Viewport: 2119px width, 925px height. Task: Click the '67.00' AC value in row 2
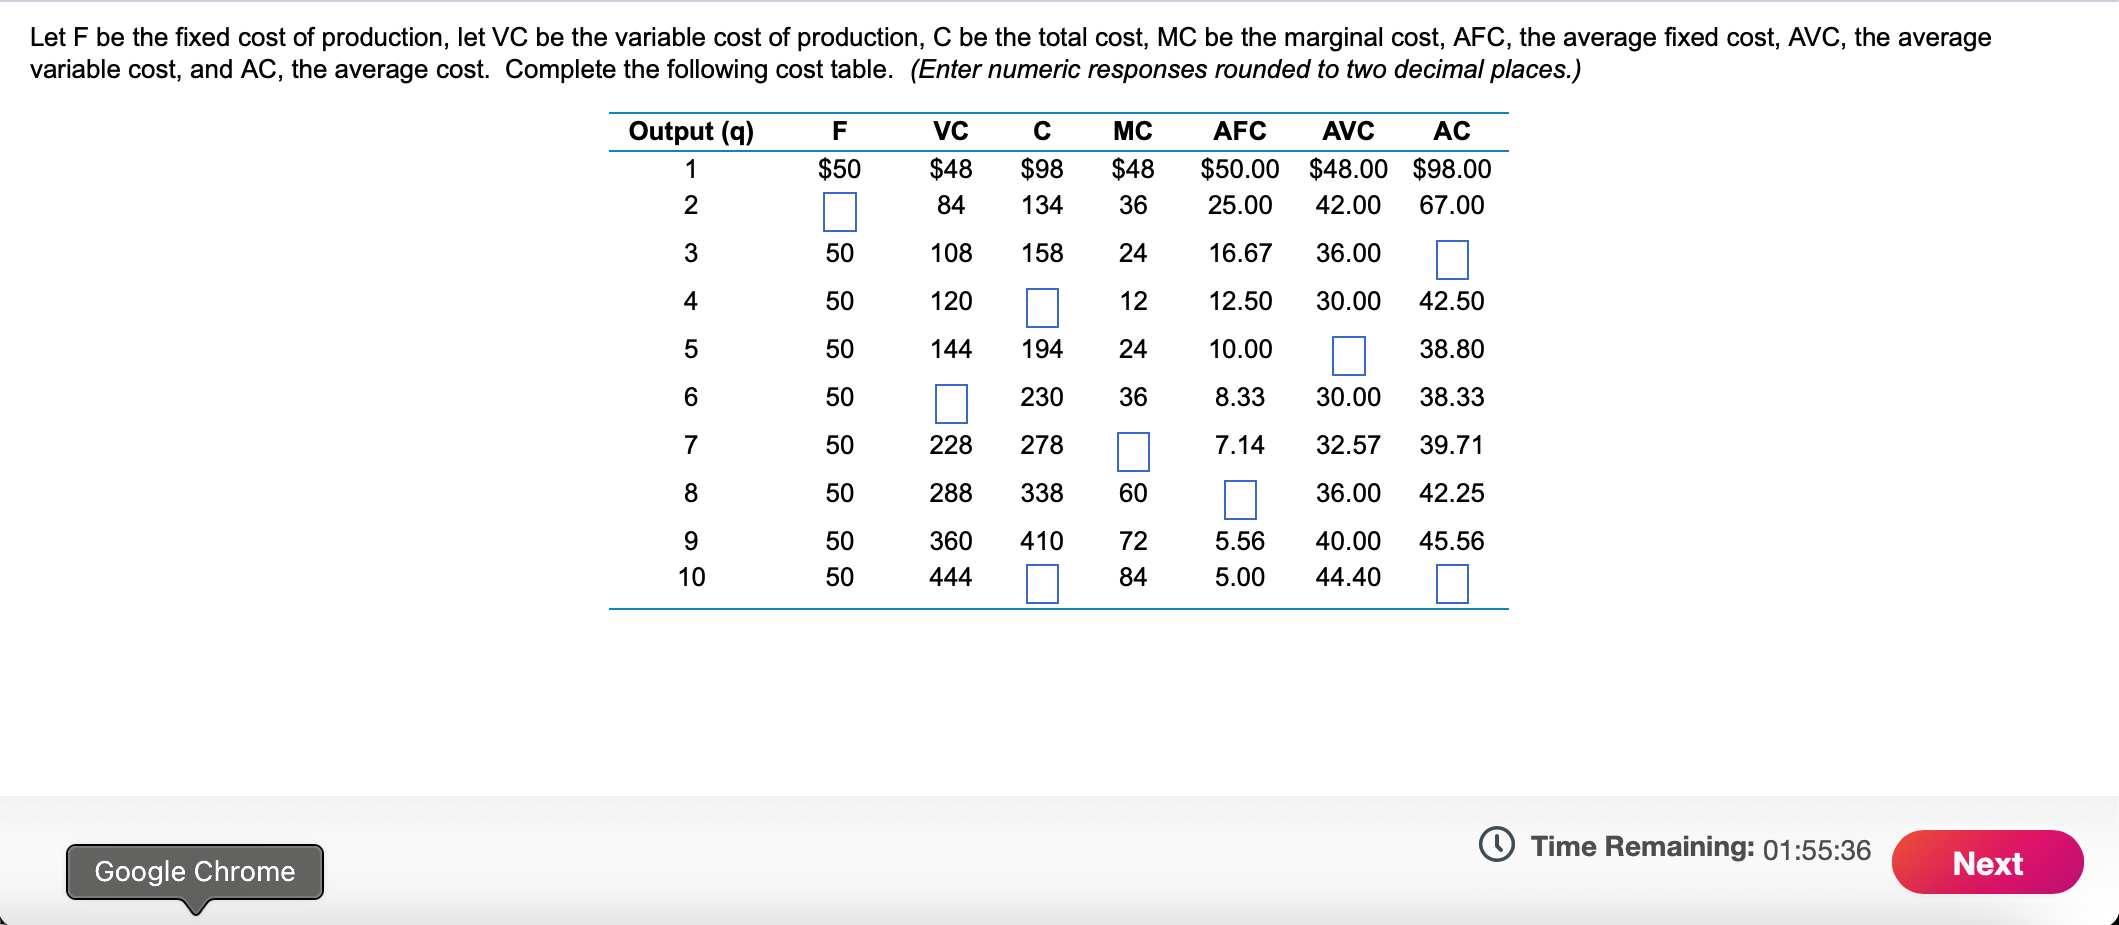(1452, 205)
